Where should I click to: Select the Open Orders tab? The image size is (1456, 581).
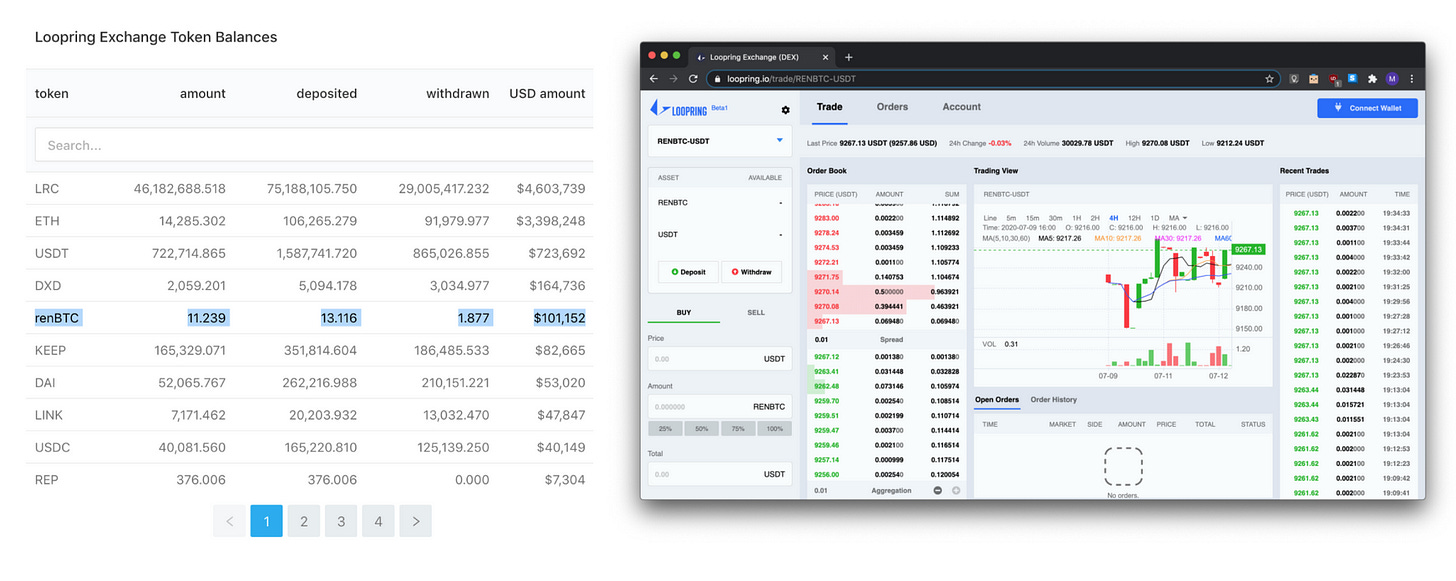[x=997, y=400]
